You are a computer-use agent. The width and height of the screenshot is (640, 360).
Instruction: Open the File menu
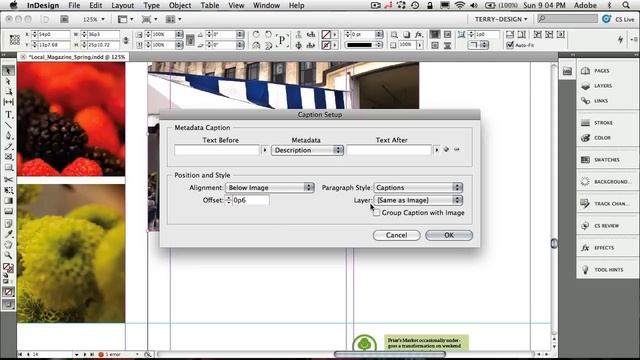pyautogui.click(x=74, y=5)
